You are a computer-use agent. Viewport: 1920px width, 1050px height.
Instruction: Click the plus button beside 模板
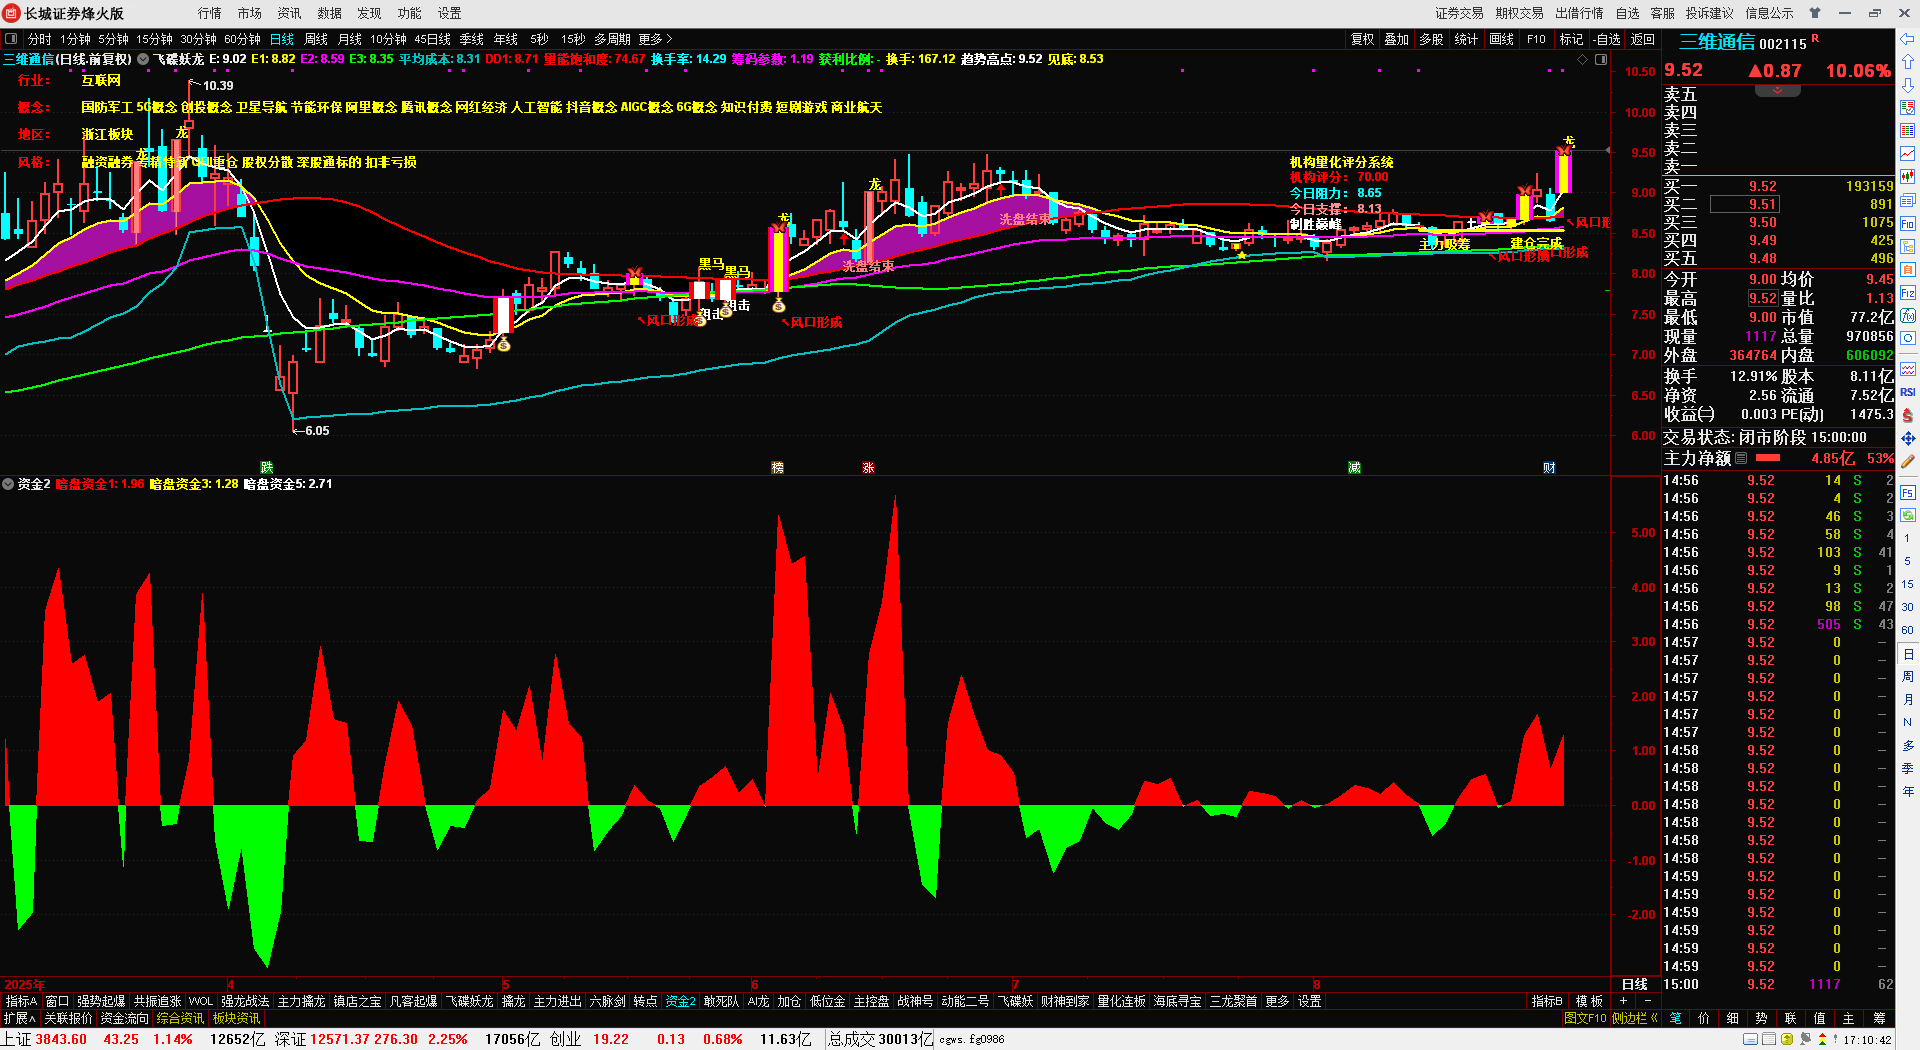coord(1623,1001)
